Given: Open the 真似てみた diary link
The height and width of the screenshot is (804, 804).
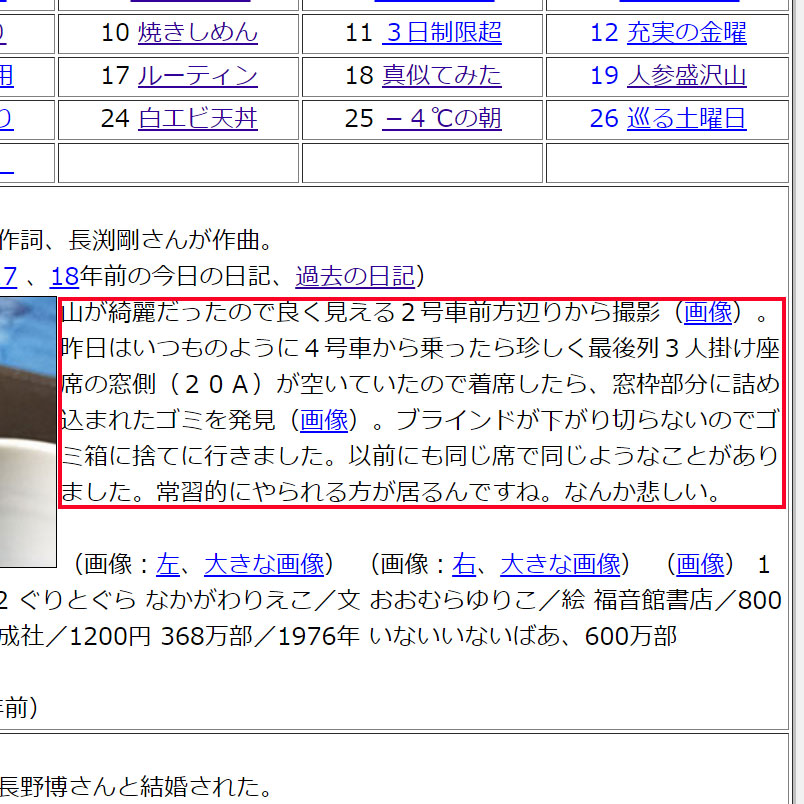Looking at the screenshot, I should click(441, 76).
